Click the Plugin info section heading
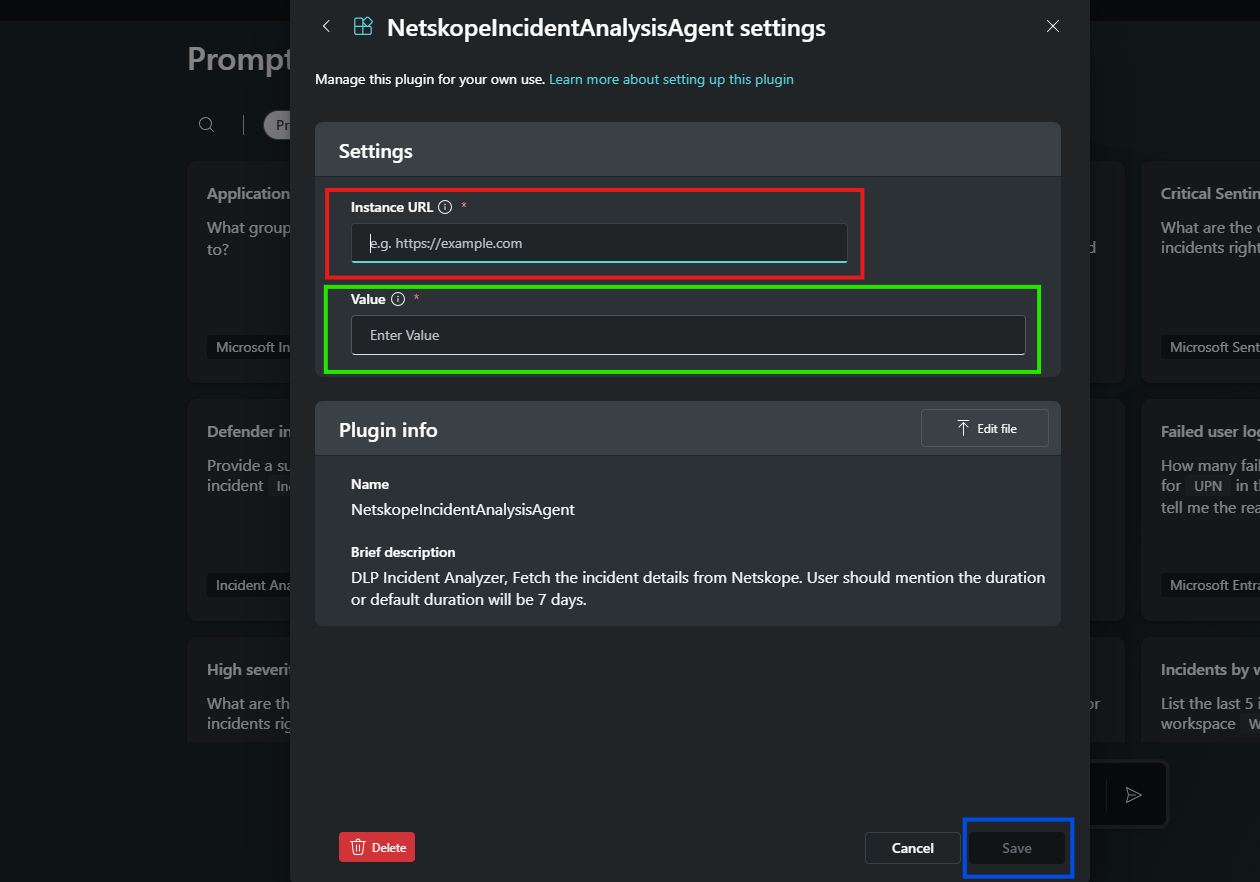The image size is (1260, 882). tap(388, 430)
